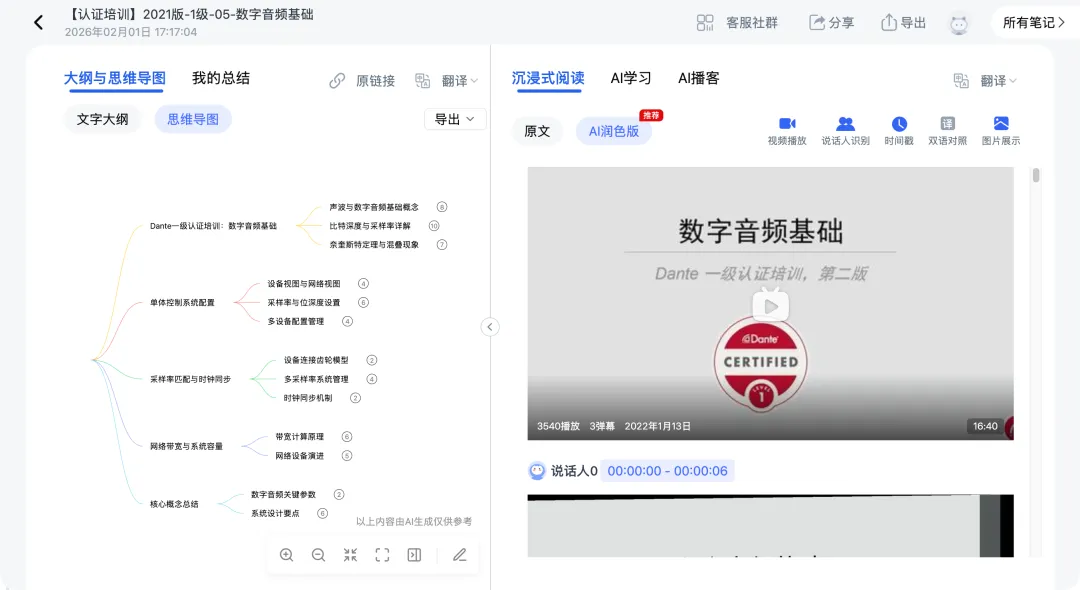Select 文字大纲 view

point(102,119)
